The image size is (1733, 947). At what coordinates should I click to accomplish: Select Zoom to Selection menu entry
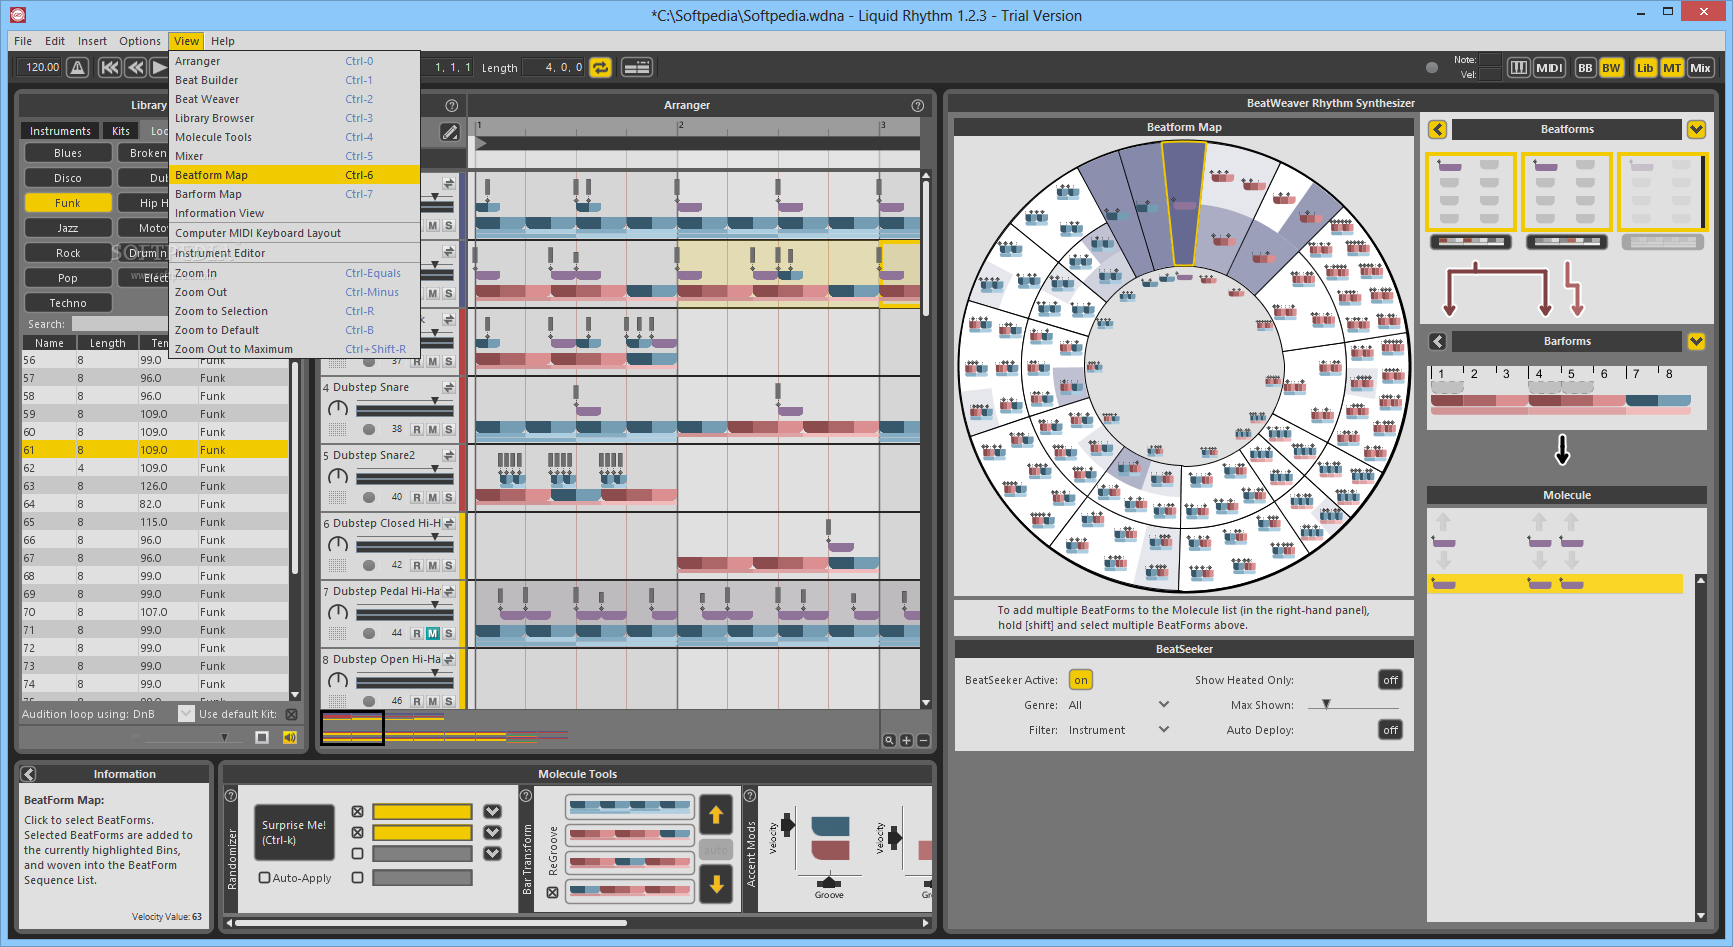(294, 311)
